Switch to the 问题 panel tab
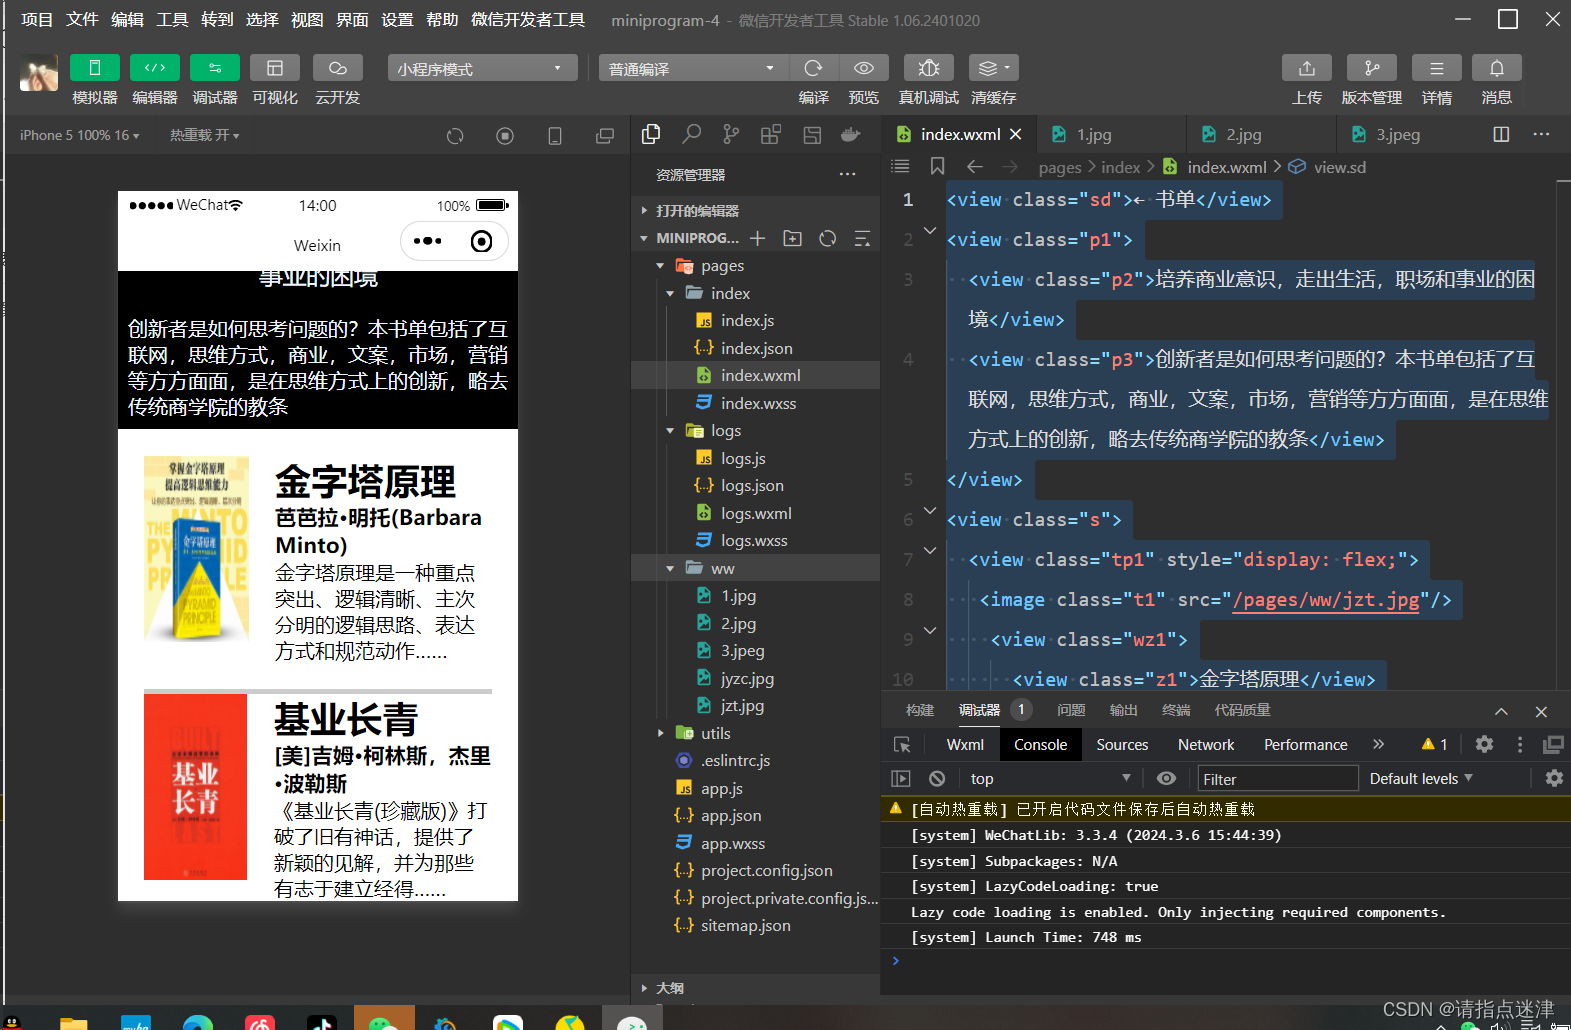Viewport: 1571px width, 1030px height. 1071,710
